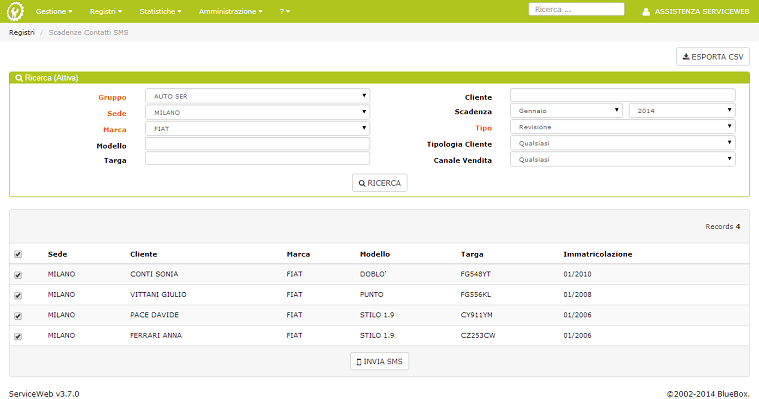Click the Scadenze Contatti SMS breadcrumb text

click(88, 32)
